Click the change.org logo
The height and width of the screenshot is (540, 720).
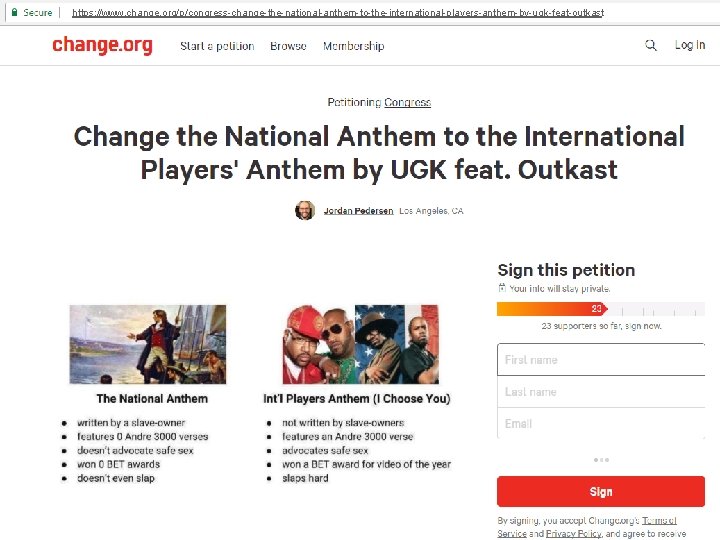click(102, 46)
